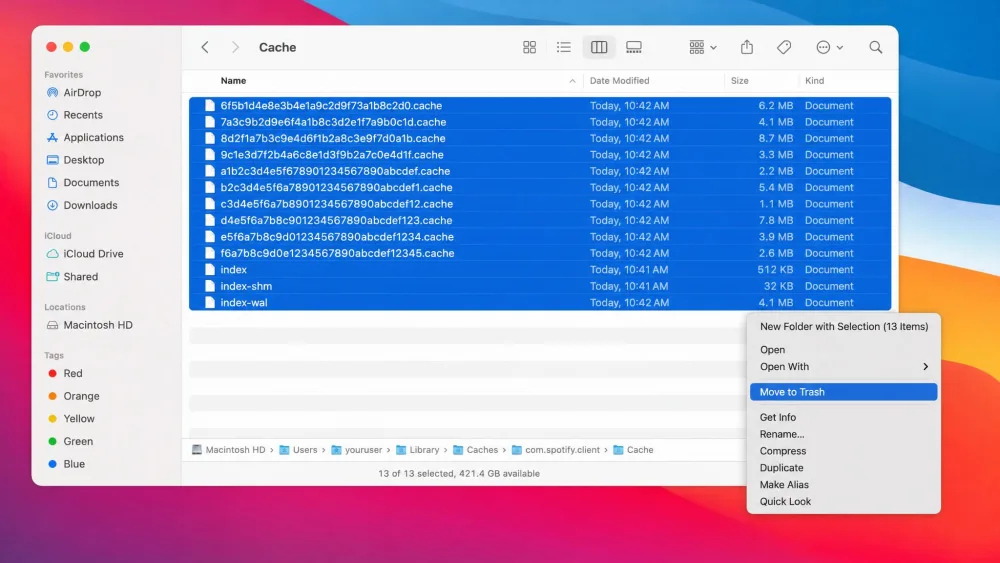Viewport: 1000px width, 563px height.
Task: Click the 6.2 MB size cell
Action: pyautogui.click(x=776, y=106)
